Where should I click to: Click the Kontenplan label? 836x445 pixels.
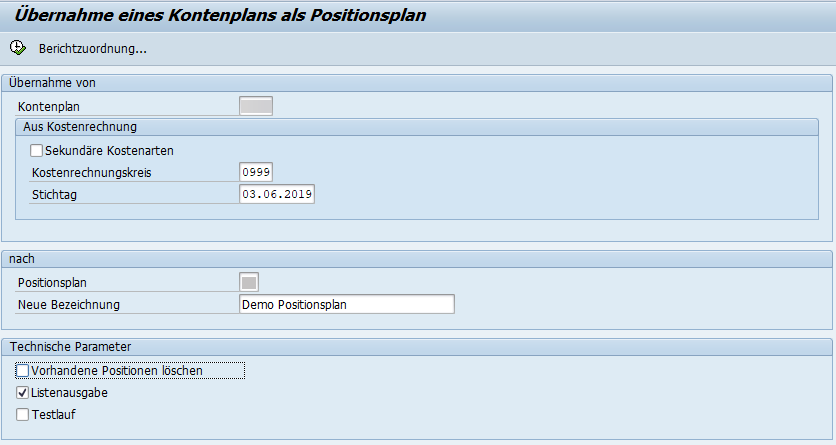49,107
